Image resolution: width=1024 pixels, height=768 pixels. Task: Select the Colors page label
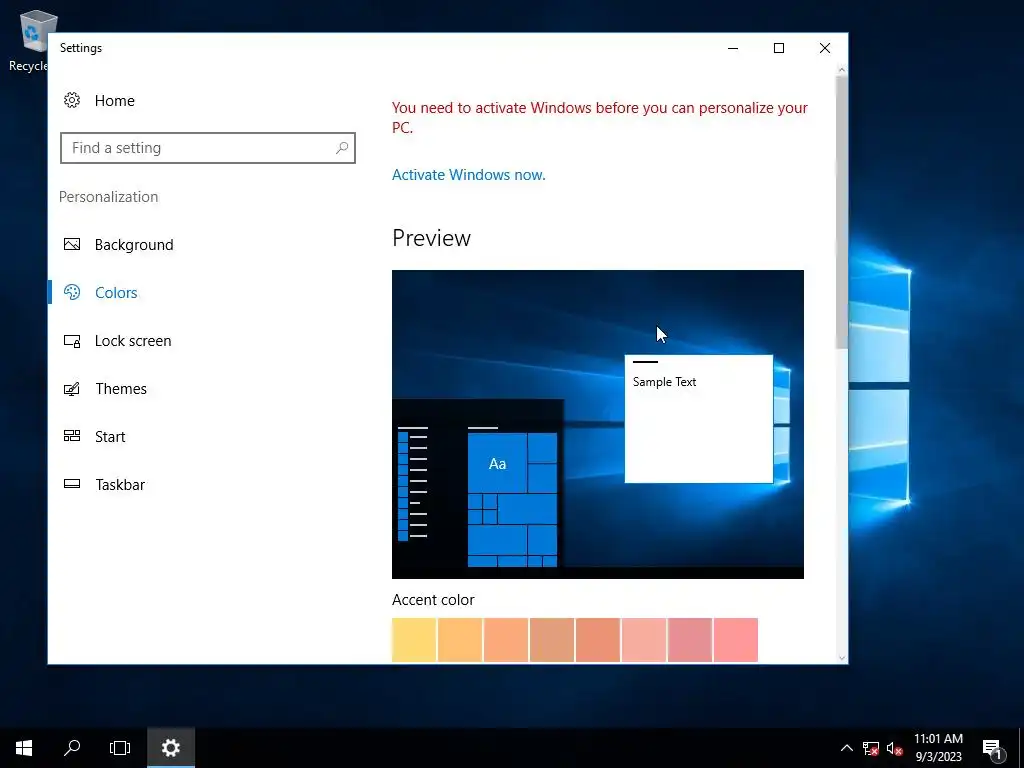pyautogui.click(x=116, y=293)
